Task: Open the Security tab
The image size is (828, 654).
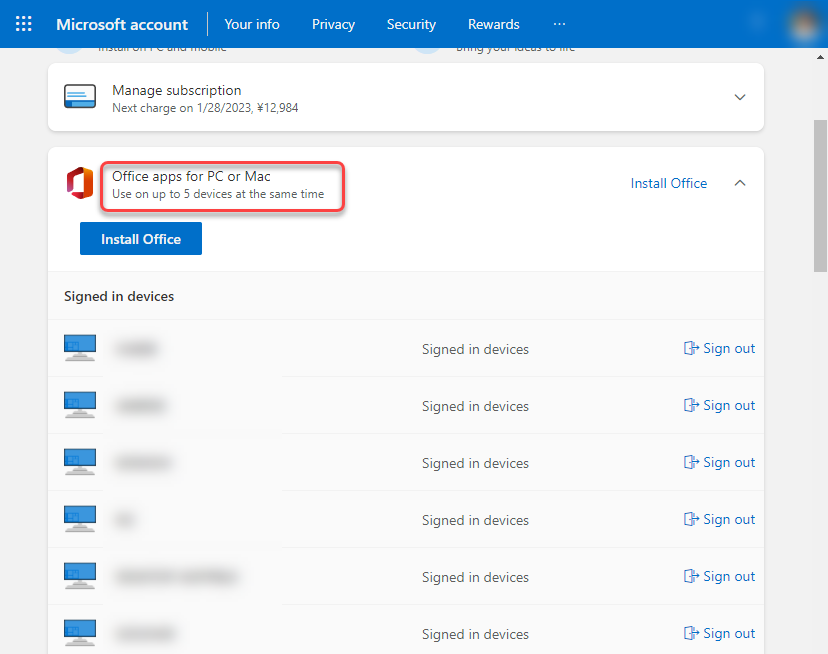Action: (411, 24)
